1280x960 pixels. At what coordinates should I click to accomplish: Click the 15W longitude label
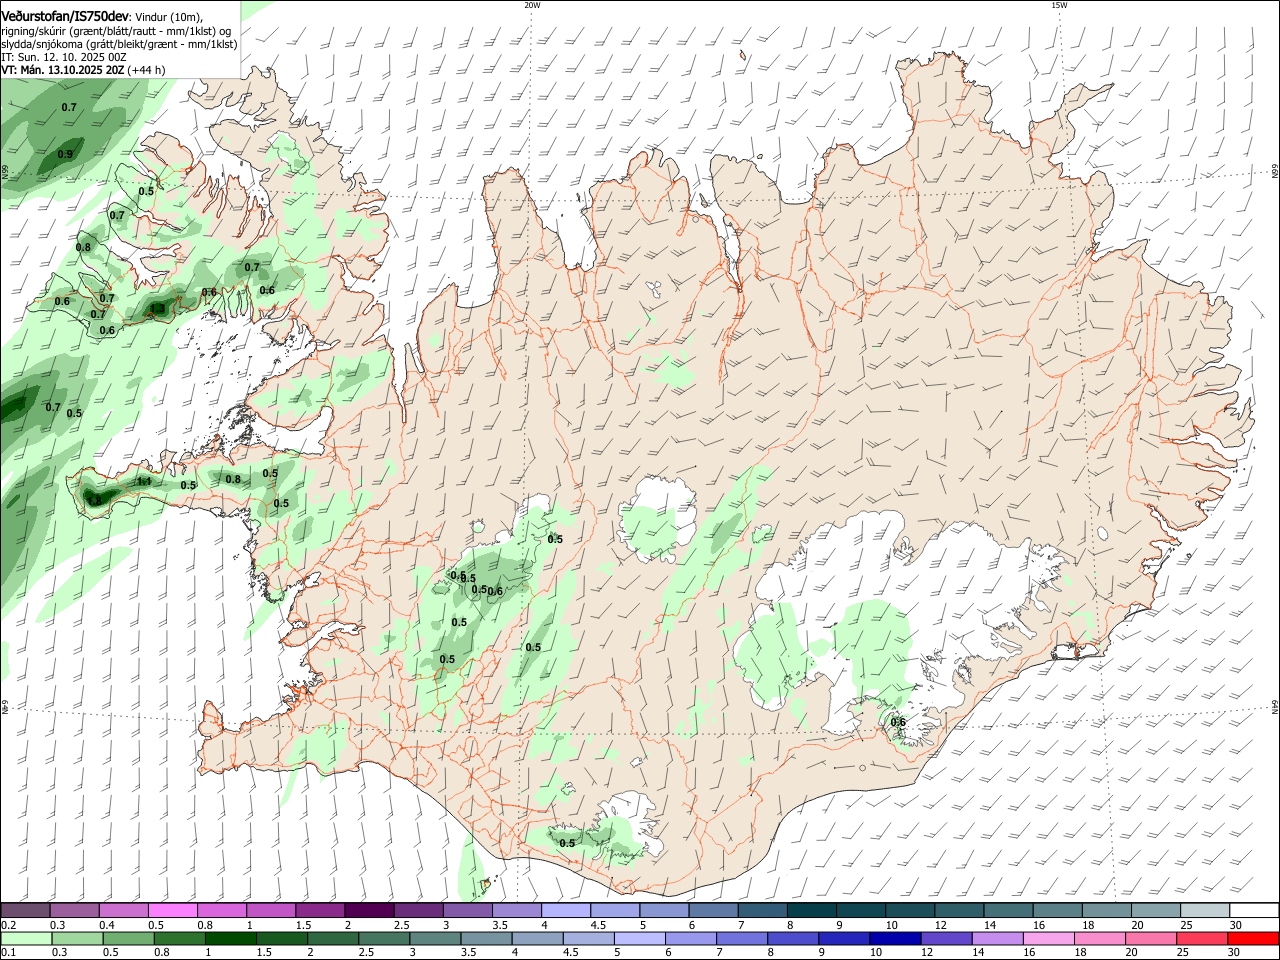(1059, 5)
